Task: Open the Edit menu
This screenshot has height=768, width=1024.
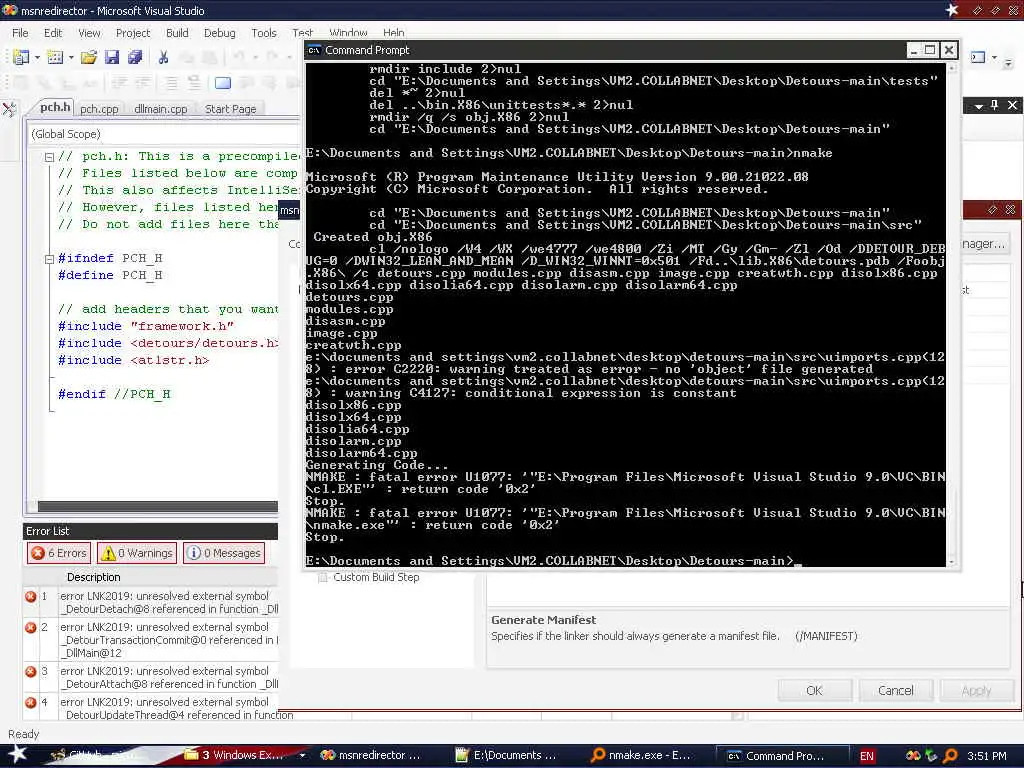Action: (x=53, y=33)
